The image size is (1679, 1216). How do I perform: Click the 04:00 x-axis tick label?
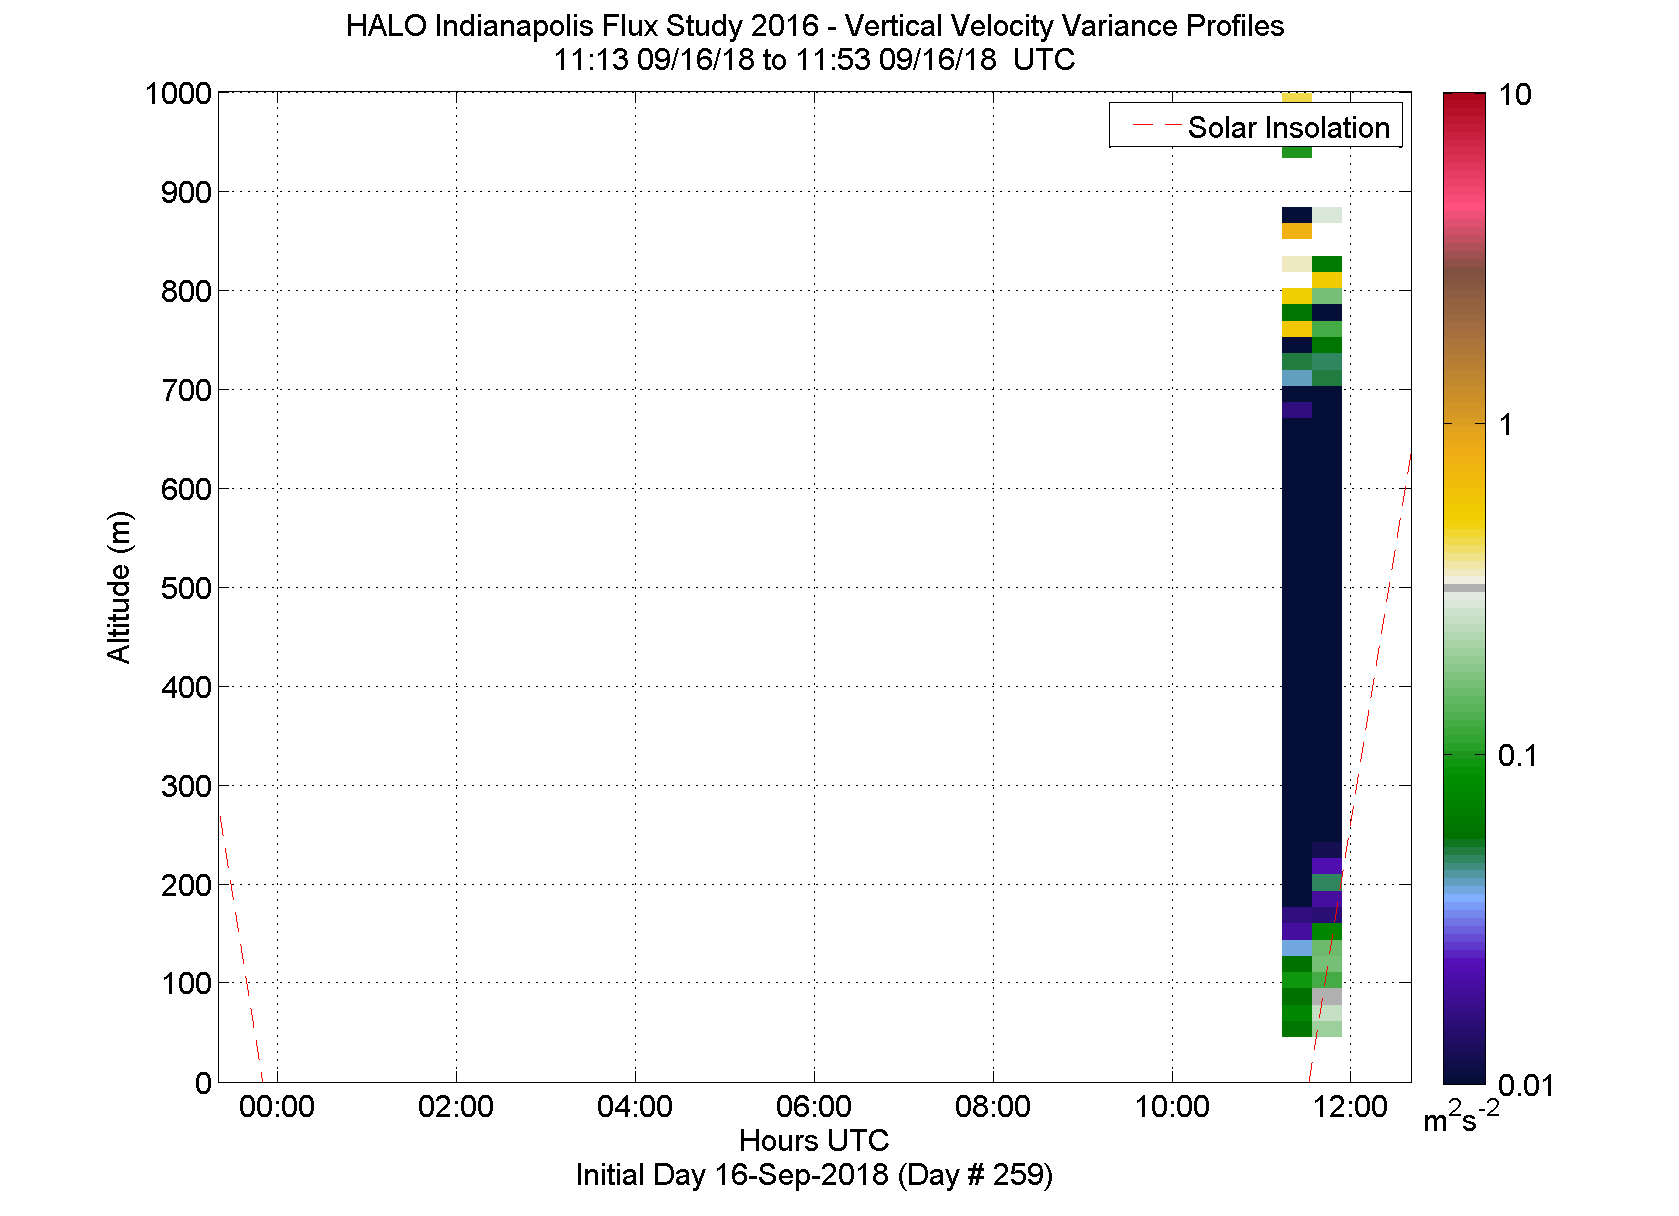click(x=635, y=1107)
